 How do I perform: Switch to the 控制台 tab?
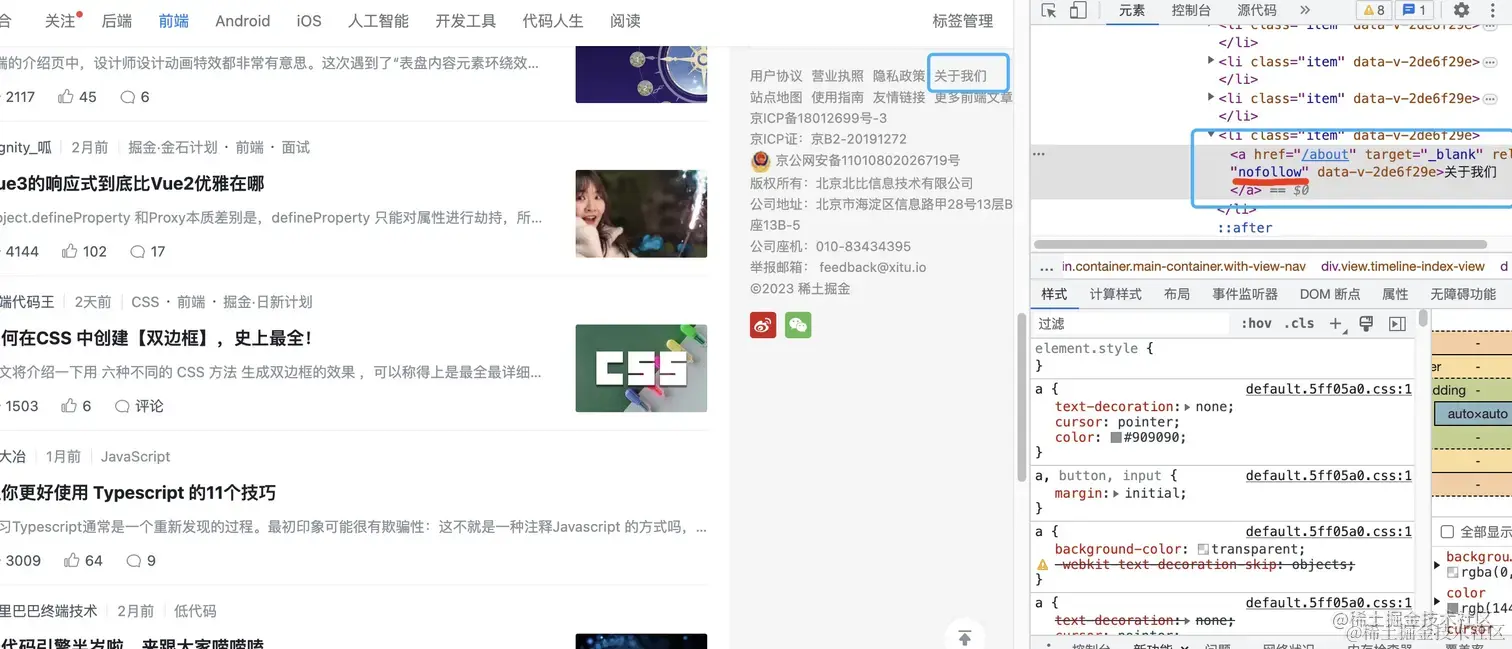tap(1191, 10)
